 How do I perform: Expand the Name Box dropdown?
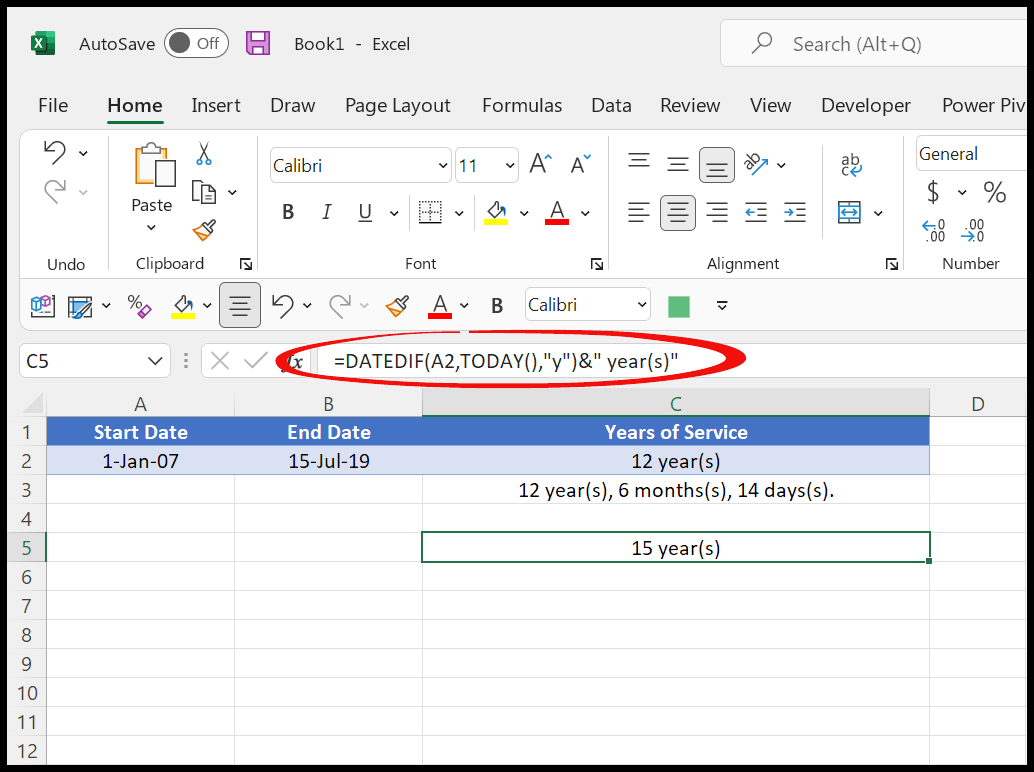(x=155, y=361)
